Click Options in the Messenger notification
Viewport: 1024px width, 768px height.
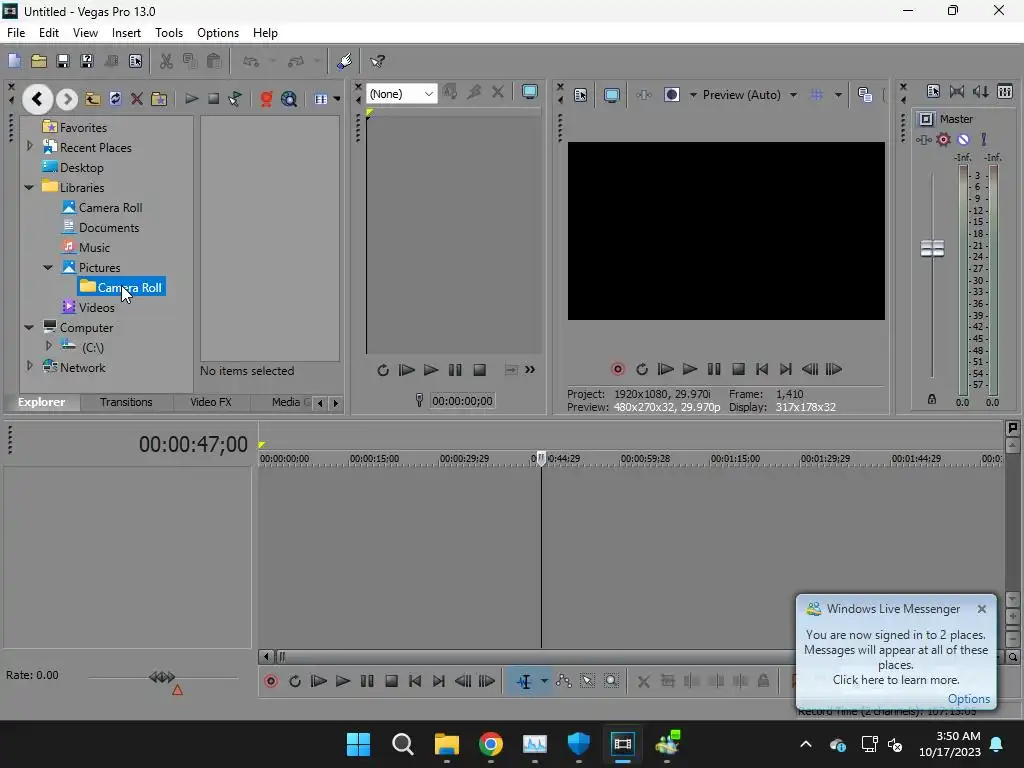(x=968, y=699)
